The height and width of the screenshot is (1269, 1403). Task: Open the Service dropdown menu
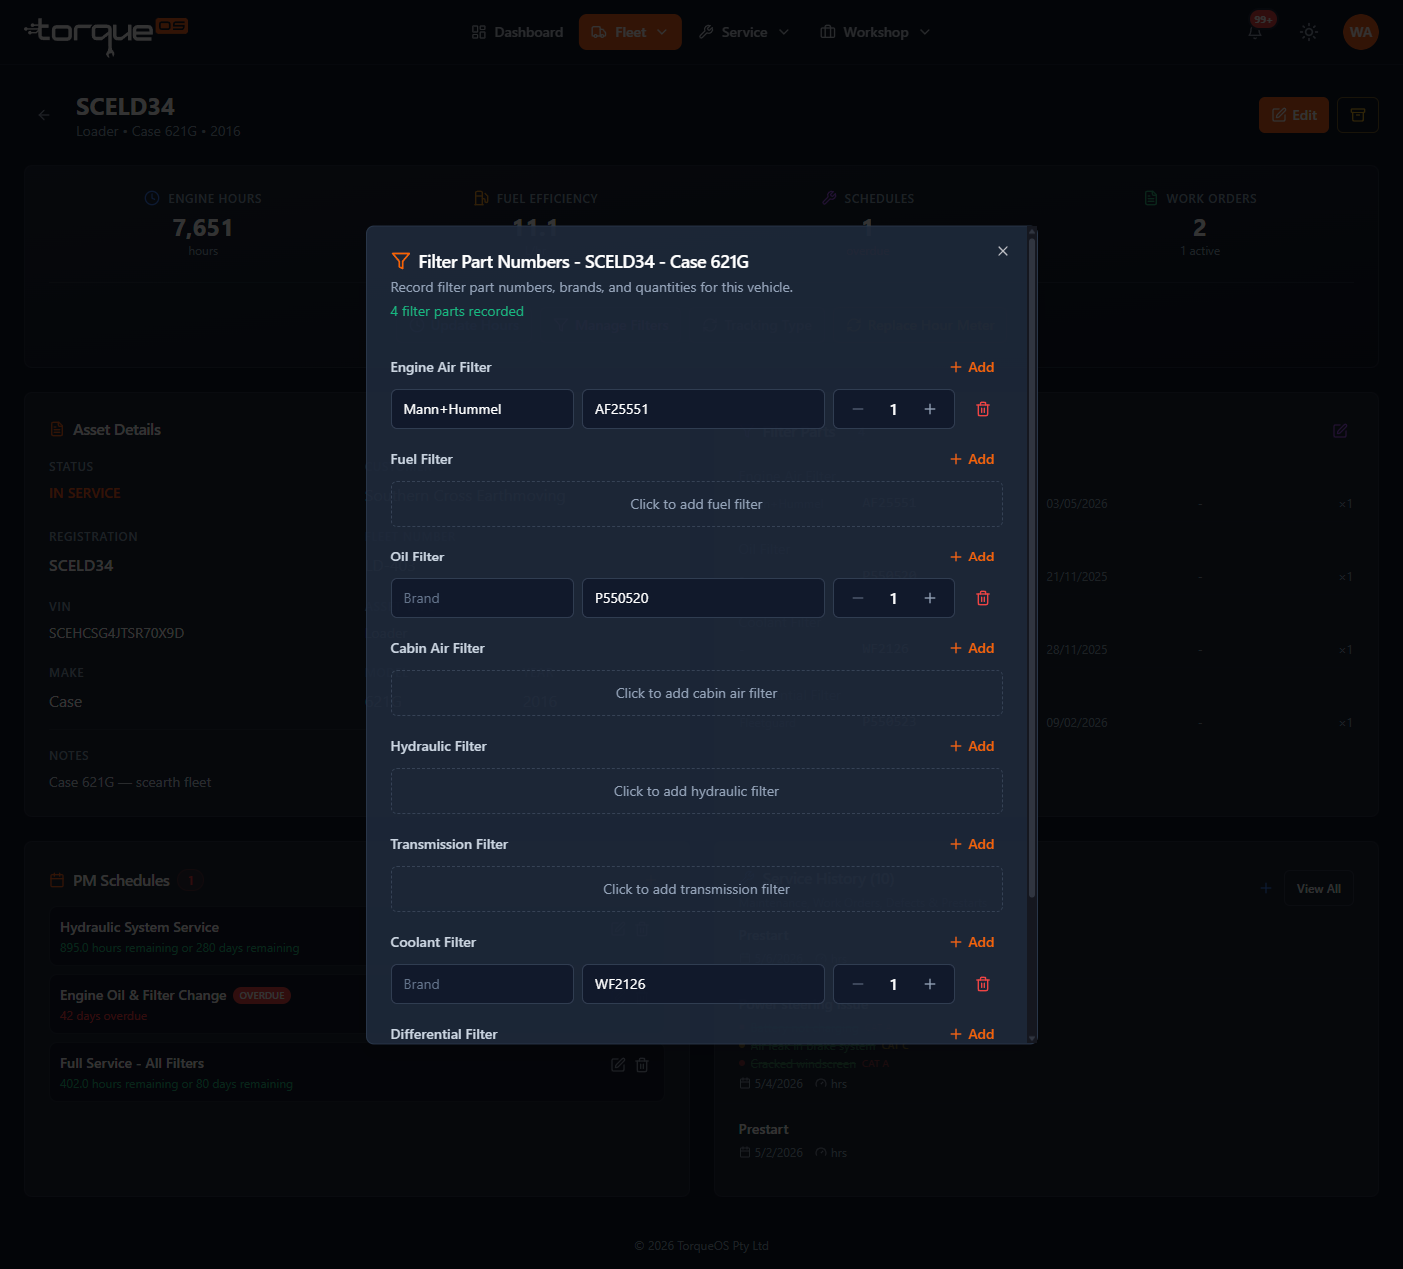click(744, 32)
